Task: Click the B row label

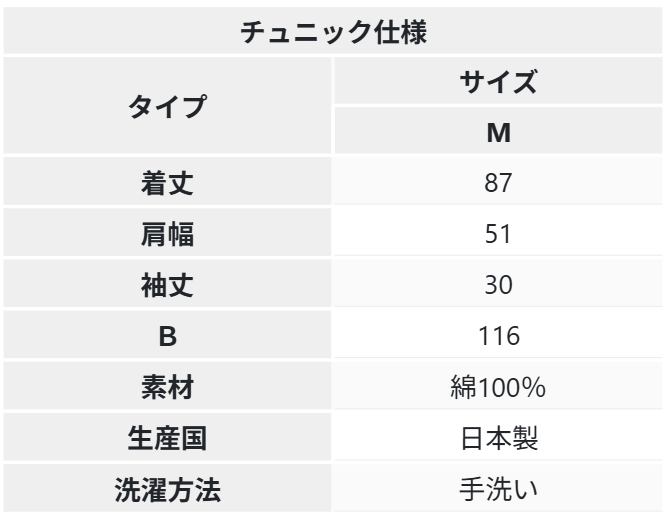Action: (x=168, y=337)
